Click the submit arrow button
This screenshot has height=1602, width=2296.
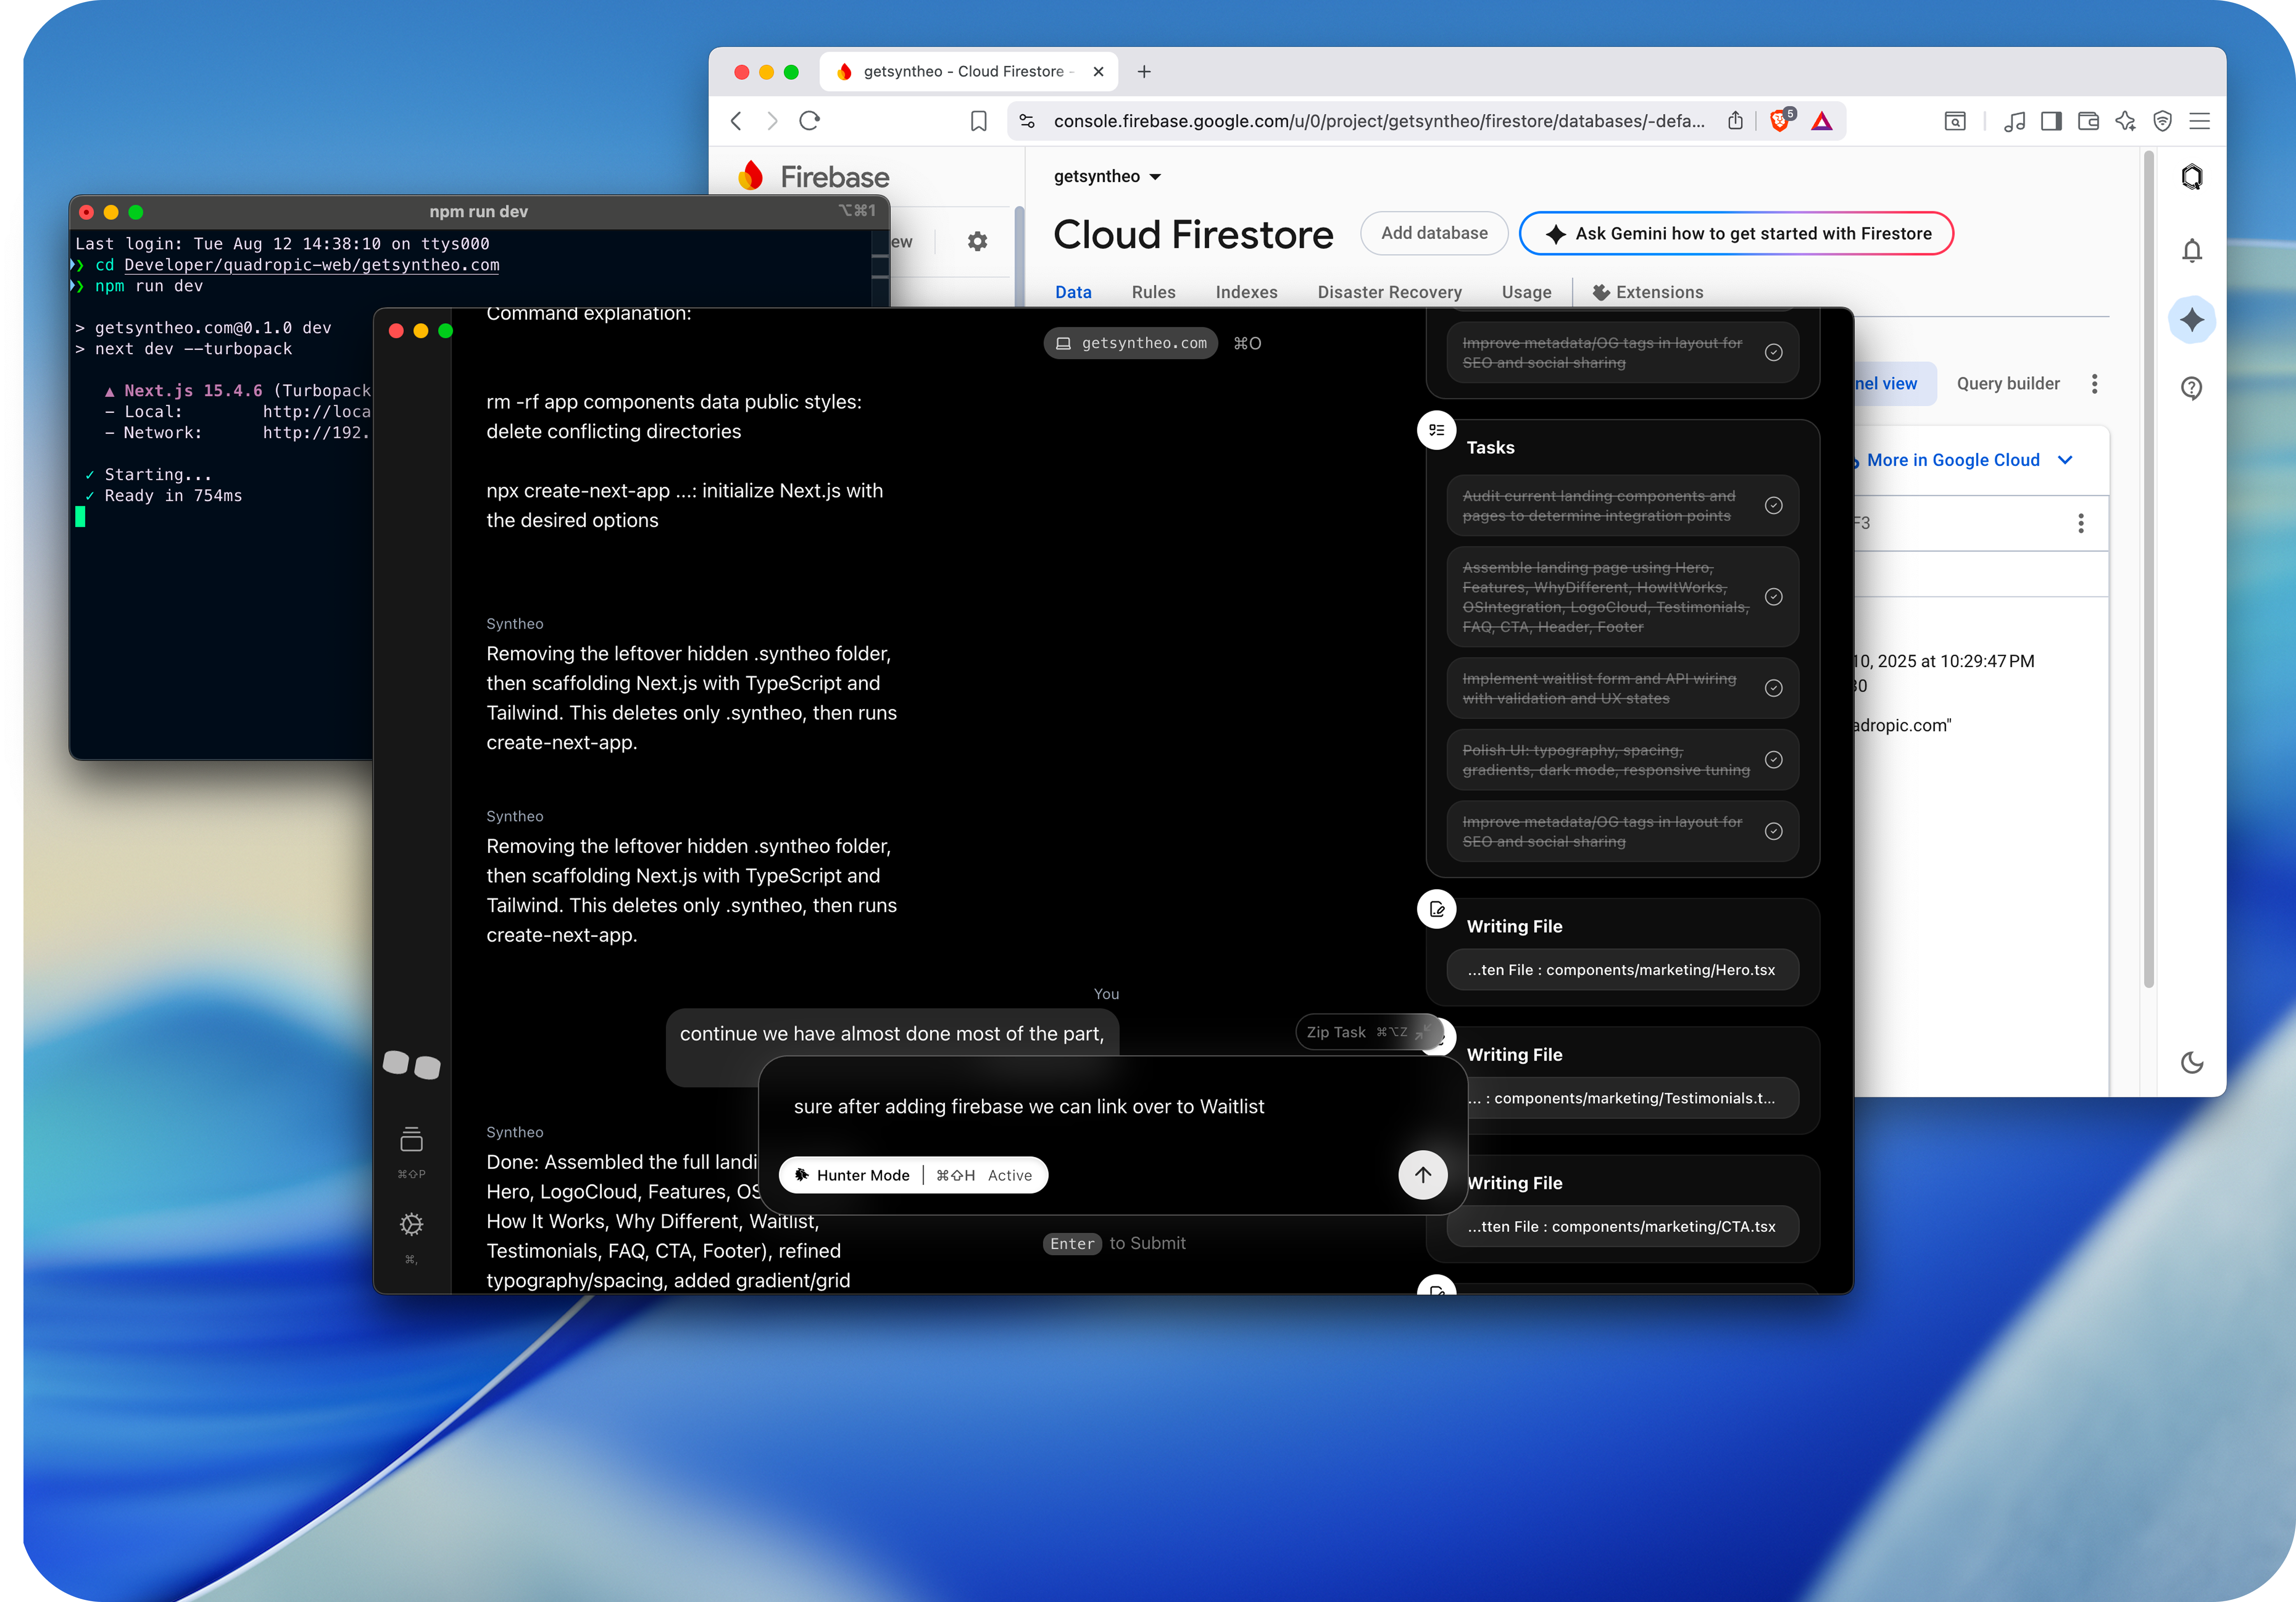tap(1422, 1175)
